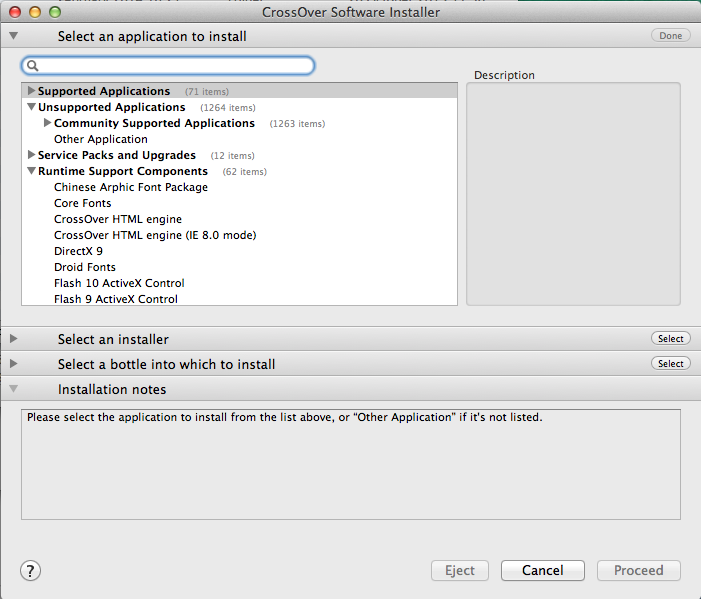Click 'Service Packs and Upgrades' label
701x599 pixels.
[117, 155]
